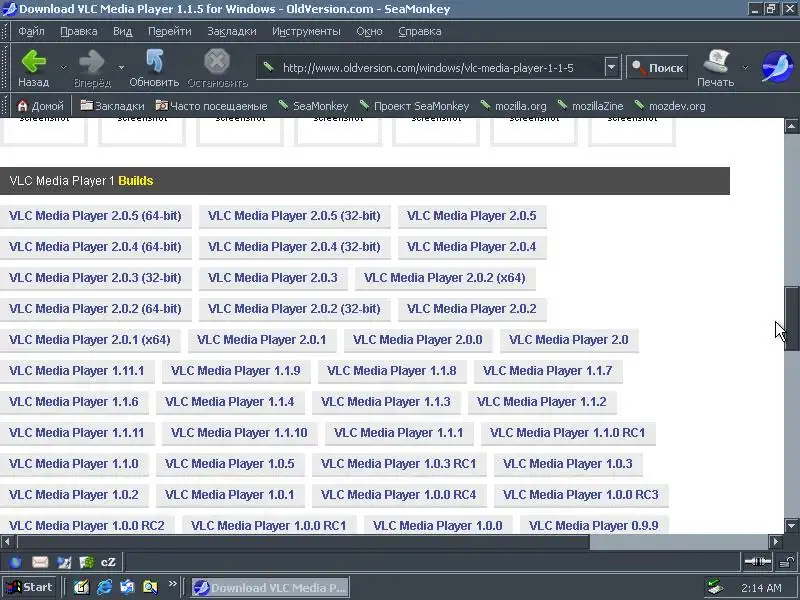Select VLC Media Player 2.0.3 build
Screen dimensions: 800x600
(x=273, y=278)
